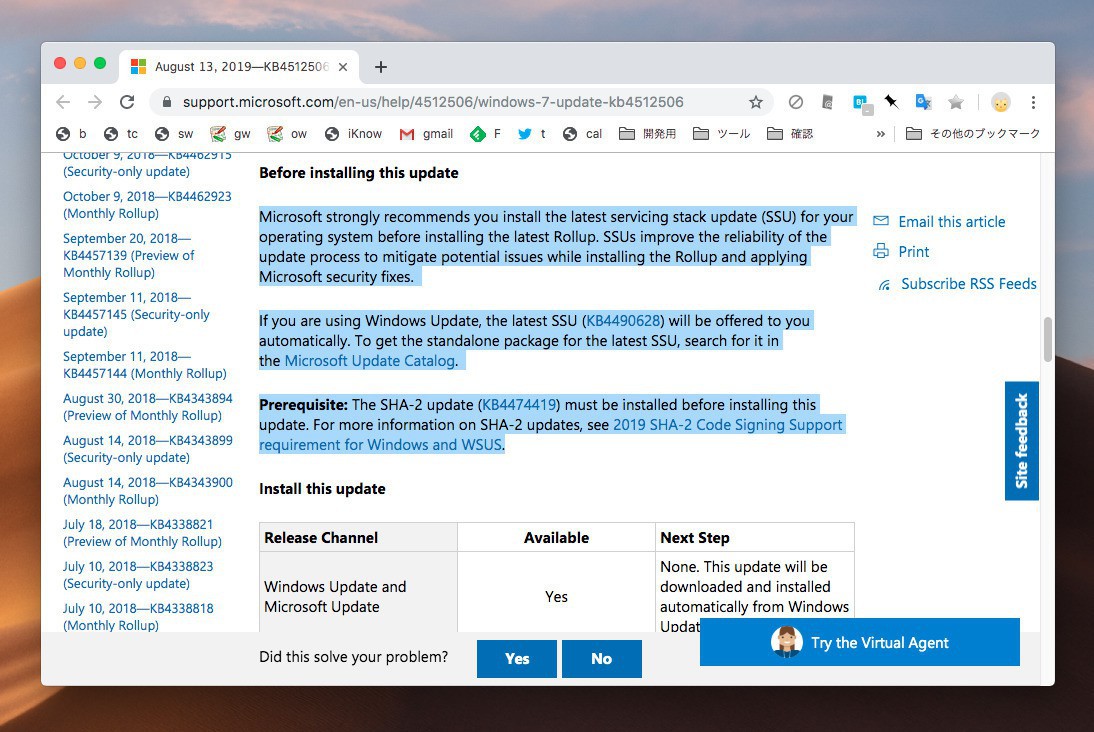This screenshot has height=732, width=1094.
Task: Open August 14, 2018—KB4343900 Monthly Rollup
Action: pos(148,491)
